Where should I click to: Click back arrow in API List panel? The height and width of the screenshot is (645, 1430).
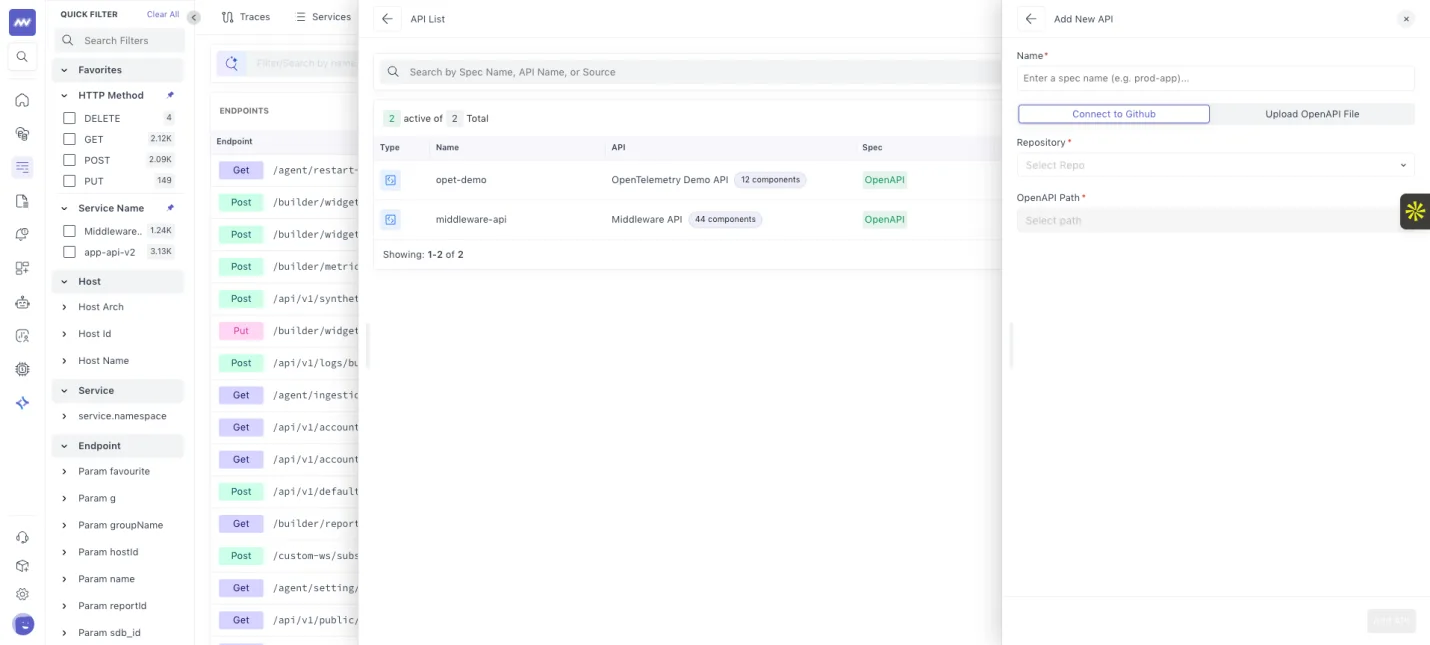pos(387,19)
